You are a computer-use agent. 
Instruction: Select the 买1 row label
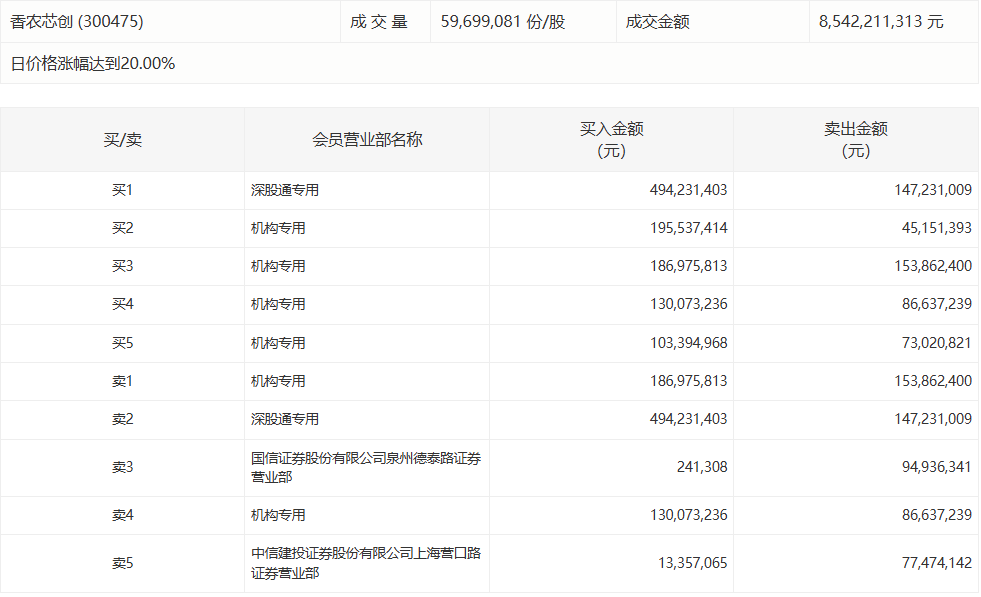click(122, 189)
